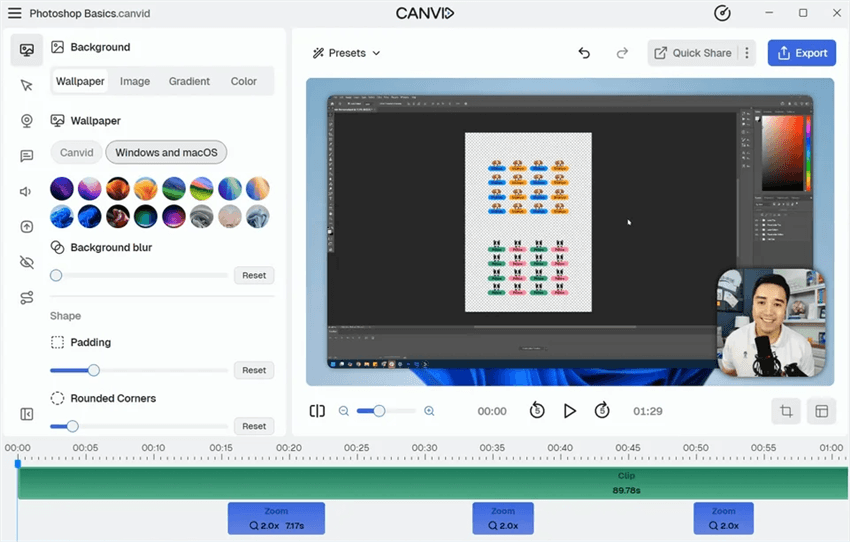The height and width of the screenshot is (542, 850).
Task: Open the Audio settings sidebar icon
Action: pos(25,191)
